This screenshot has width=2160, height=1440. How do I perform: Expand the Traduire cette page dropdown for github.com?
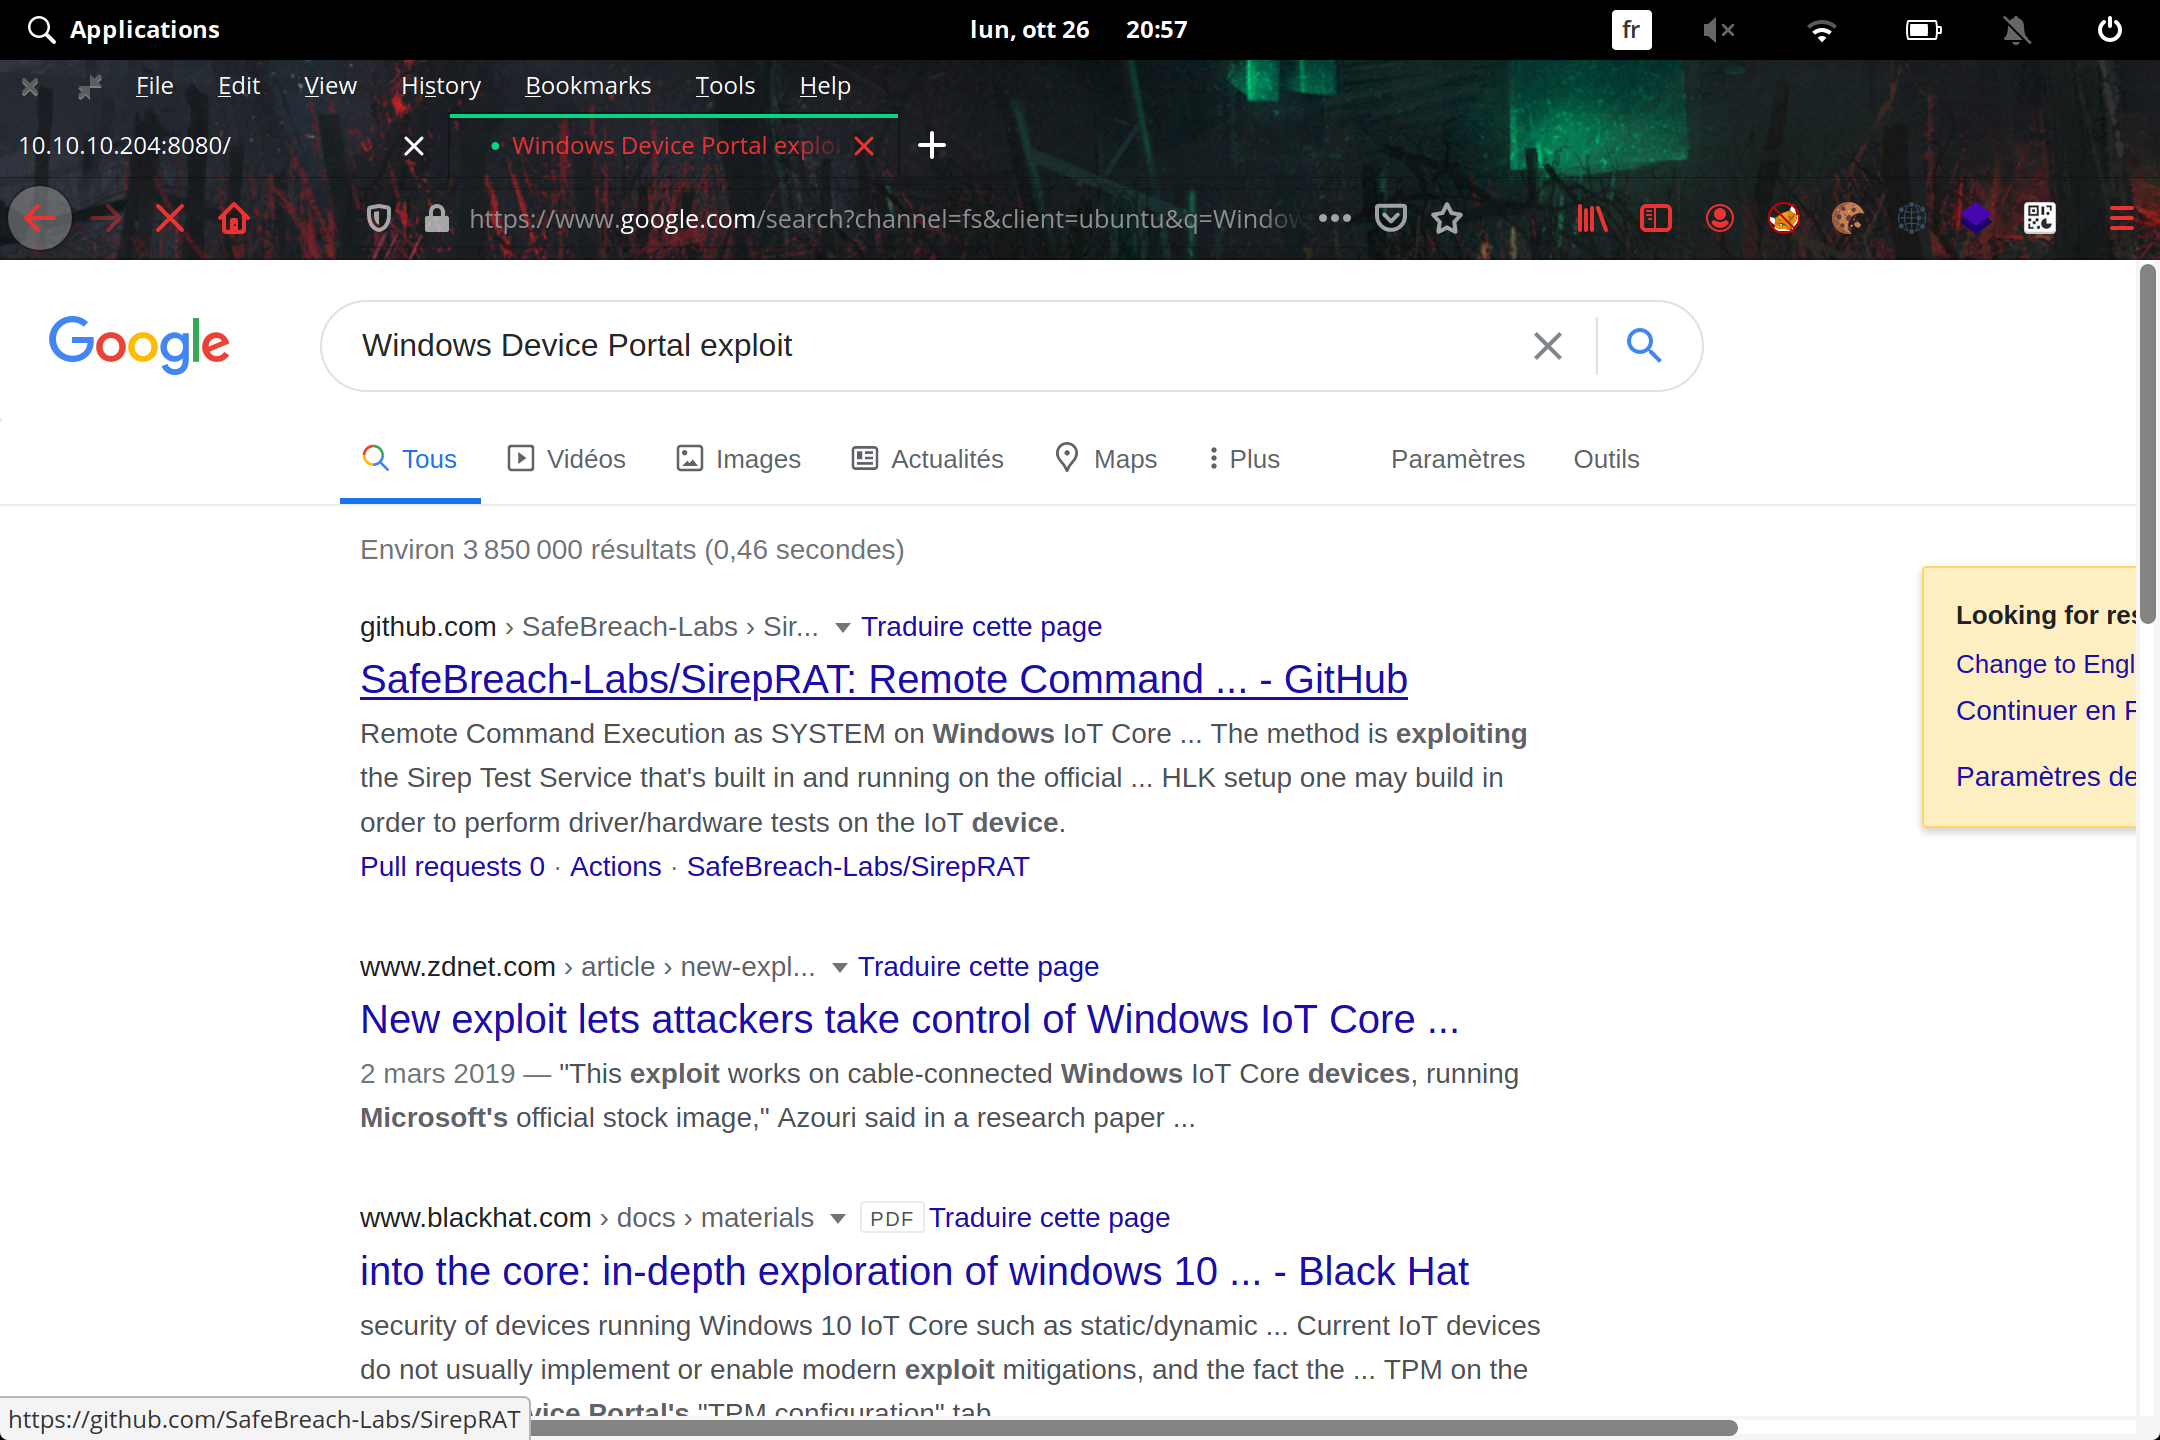pyautogui.click(x=843, y=627)
